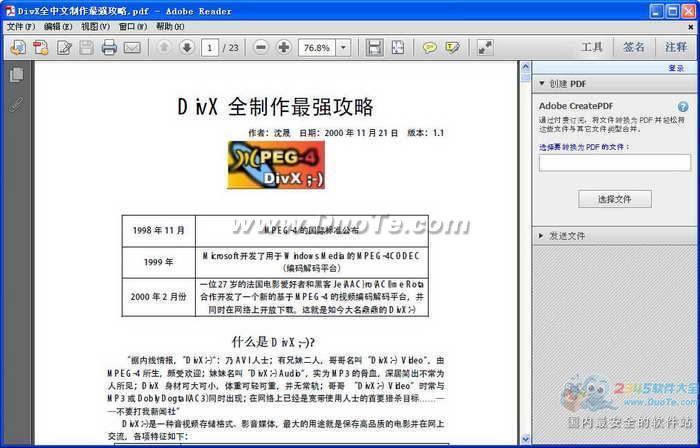Click the / 23 total pages label
This screenshot has height=448, width=700.
tap(231, 47)
